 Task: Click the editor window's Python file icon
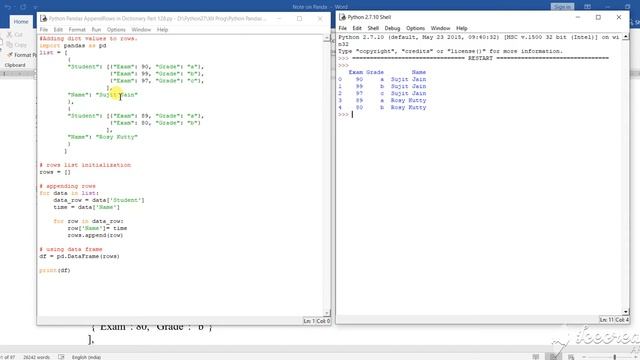pos(43,18)
